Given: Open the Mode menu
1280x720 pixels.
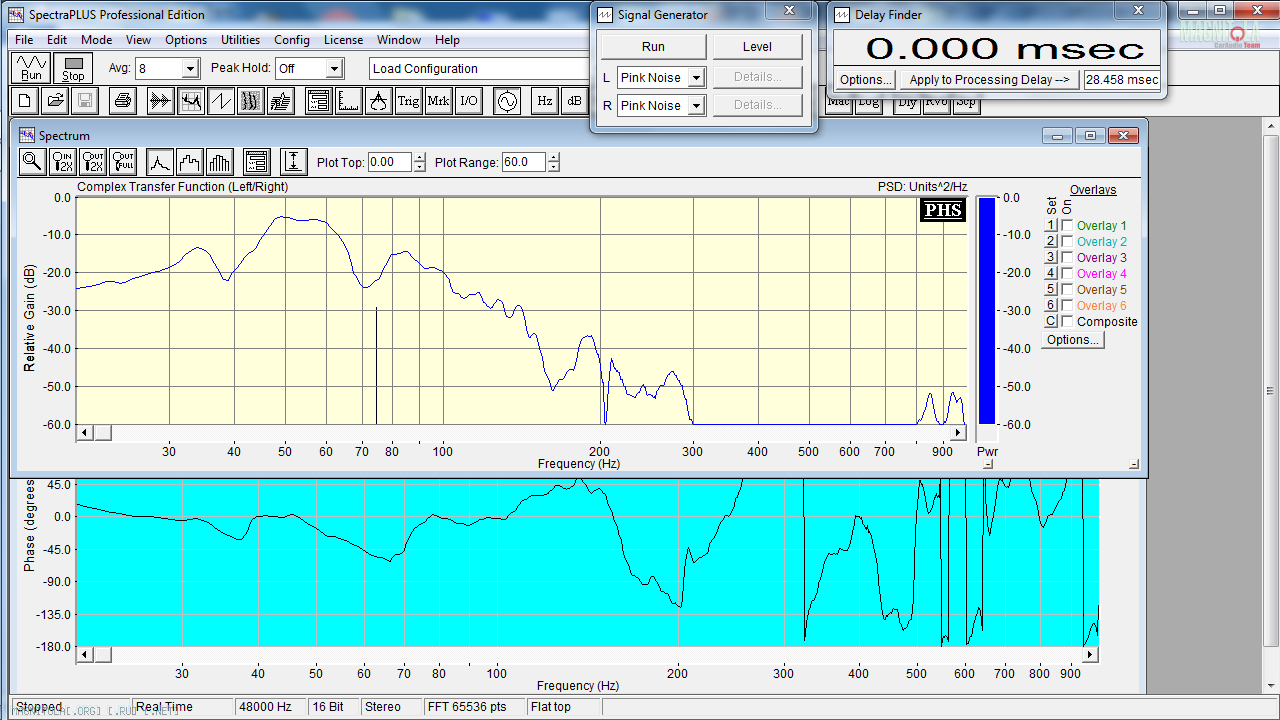Looking at the screenshot, I should (96, 40).
